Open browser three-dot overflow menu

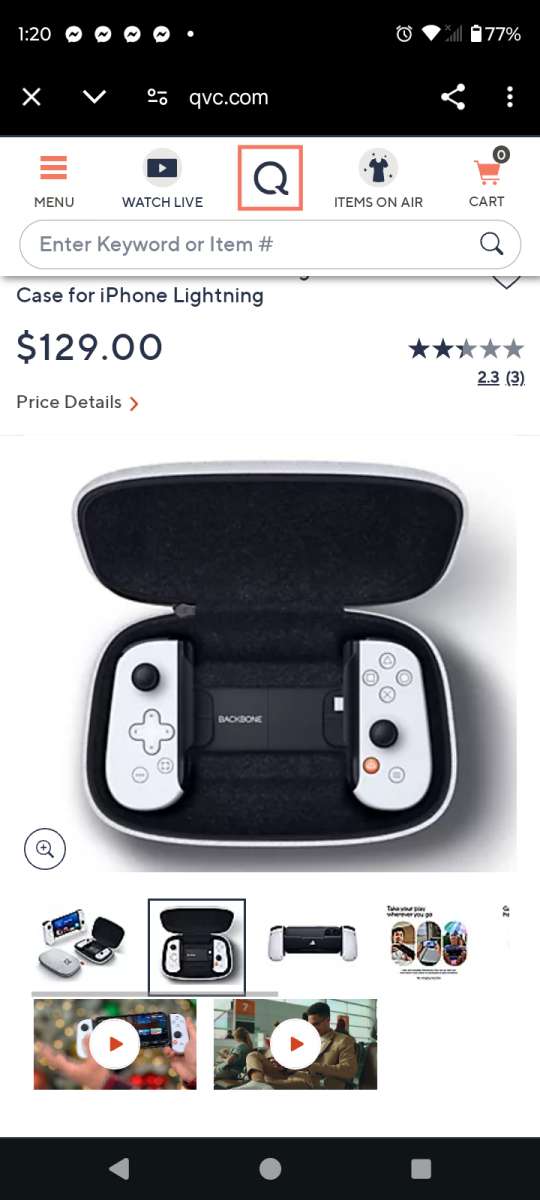tap(510, 97)
